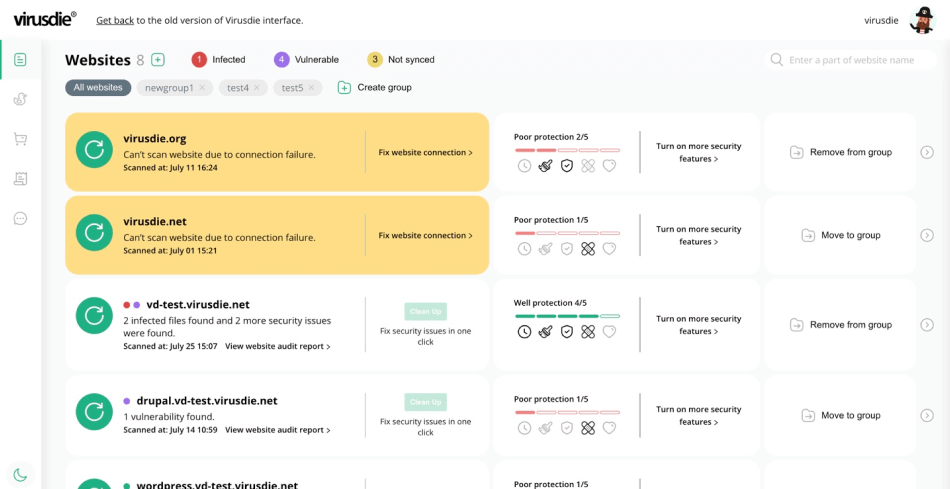Screen dimensions: 950x489
Task: Filter by Not synced websites
Action: pos(401,59)
